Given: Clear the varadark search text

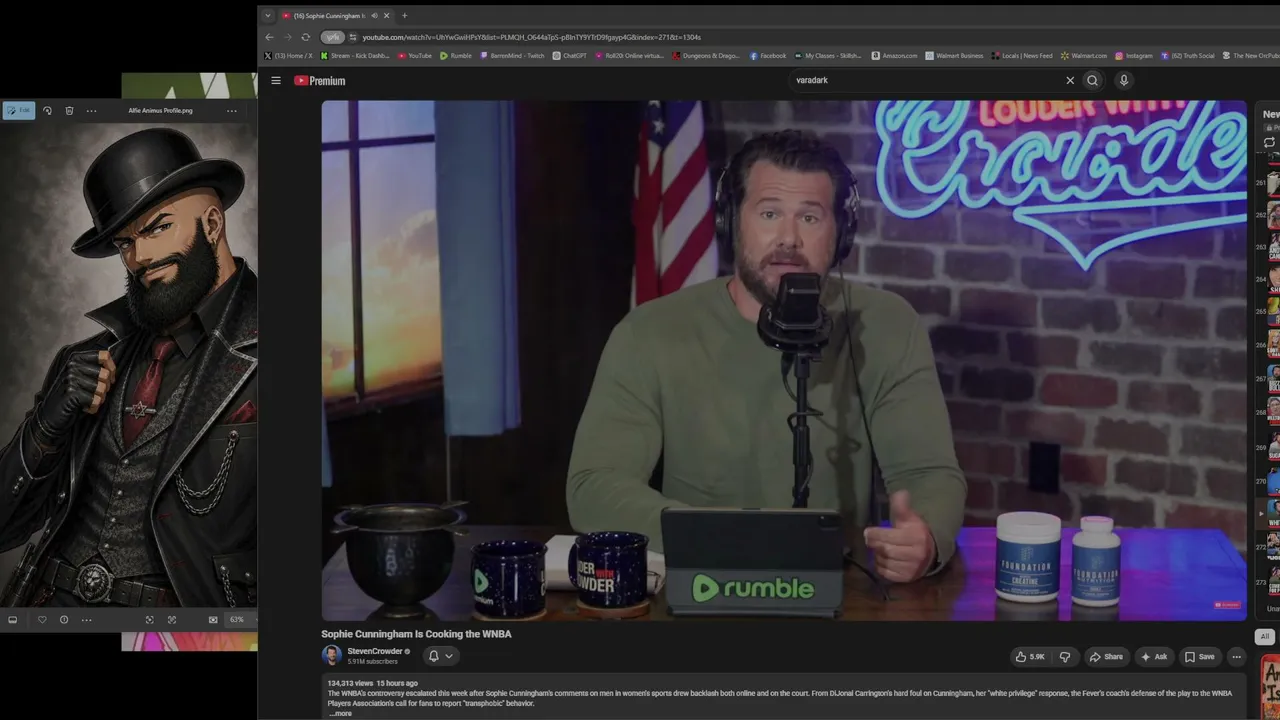Looking at the screenshot, I should tap(1070, 81).
